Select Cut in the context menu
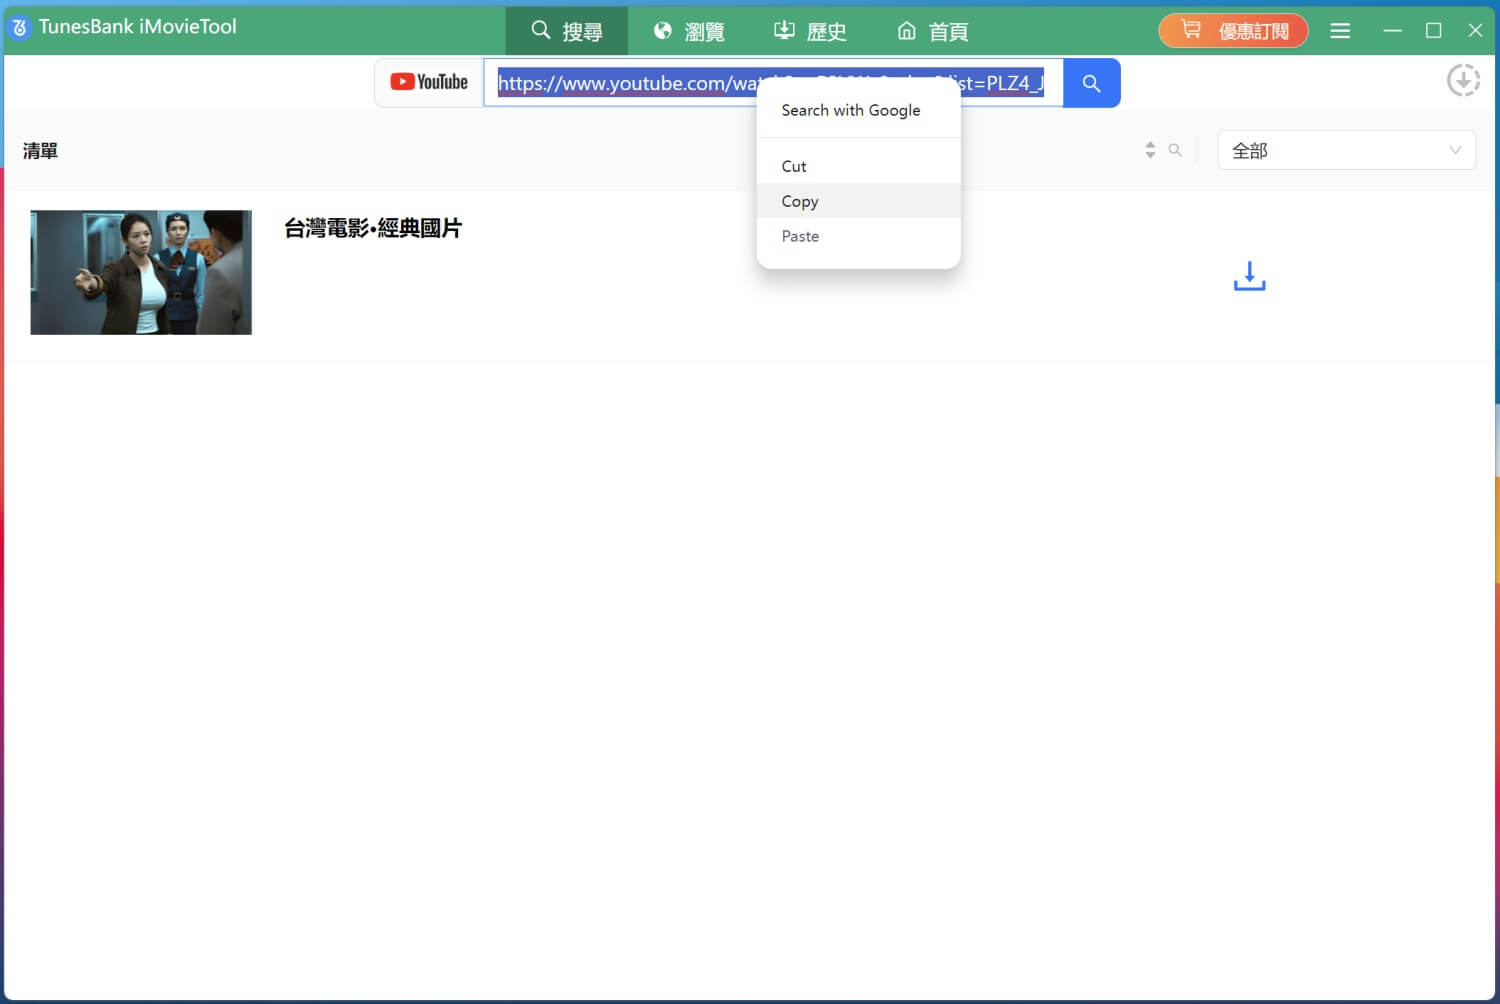Viewport: 1500px width, 1004px height. tap(793, 166)
